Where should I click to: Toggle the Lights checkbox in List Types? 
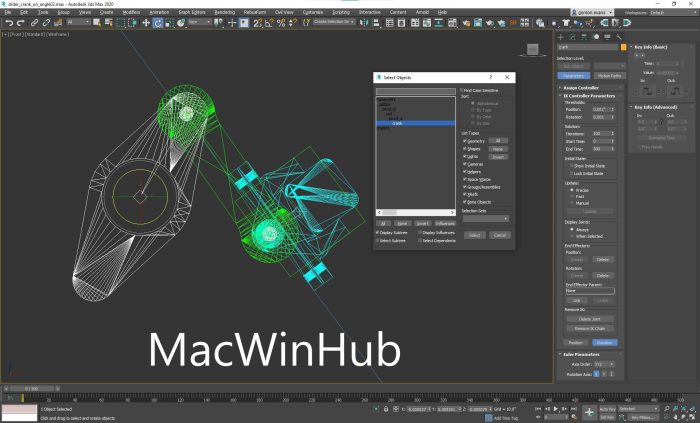tap(465, 156)
